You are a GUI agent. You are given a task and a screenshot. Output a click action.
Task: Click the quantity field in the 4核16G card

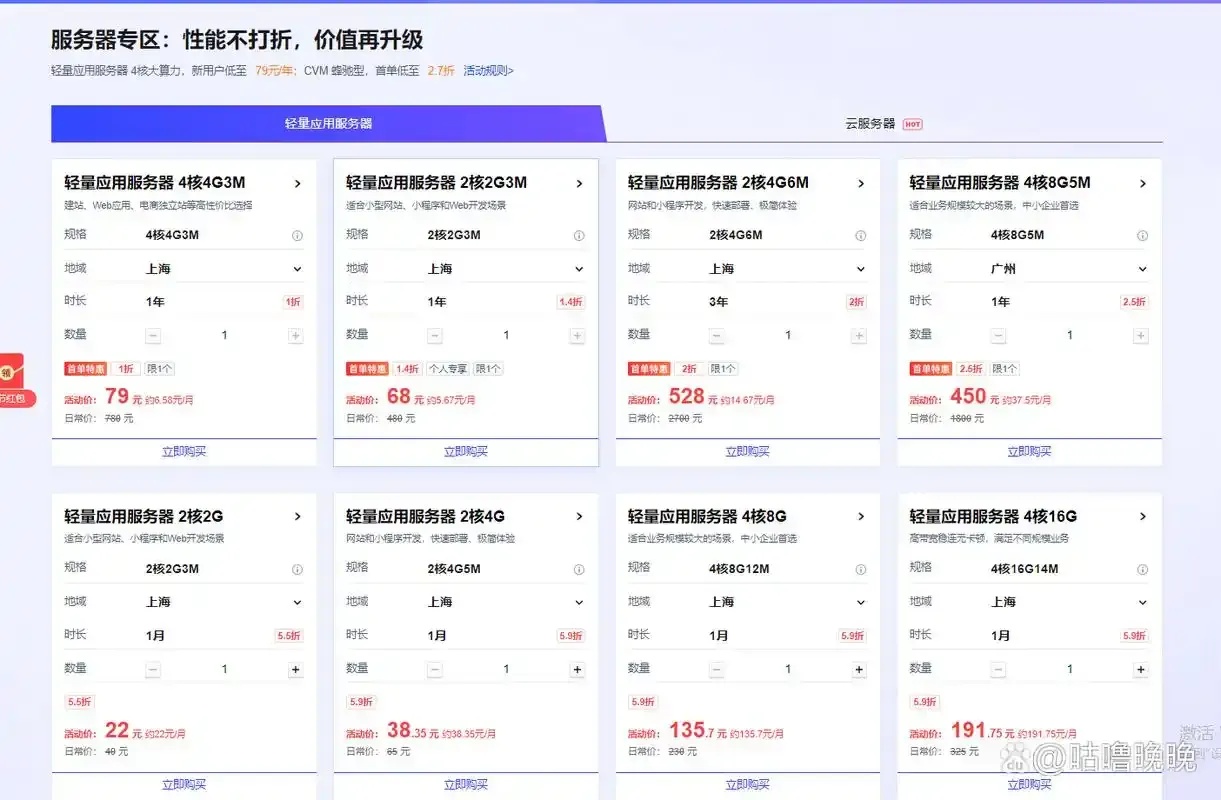click(x=1070, y=669)
